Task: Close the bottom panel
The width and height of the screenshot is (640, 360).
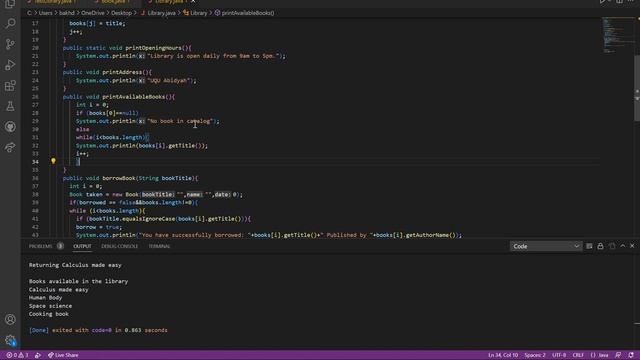Action: [x=632, y=246]
